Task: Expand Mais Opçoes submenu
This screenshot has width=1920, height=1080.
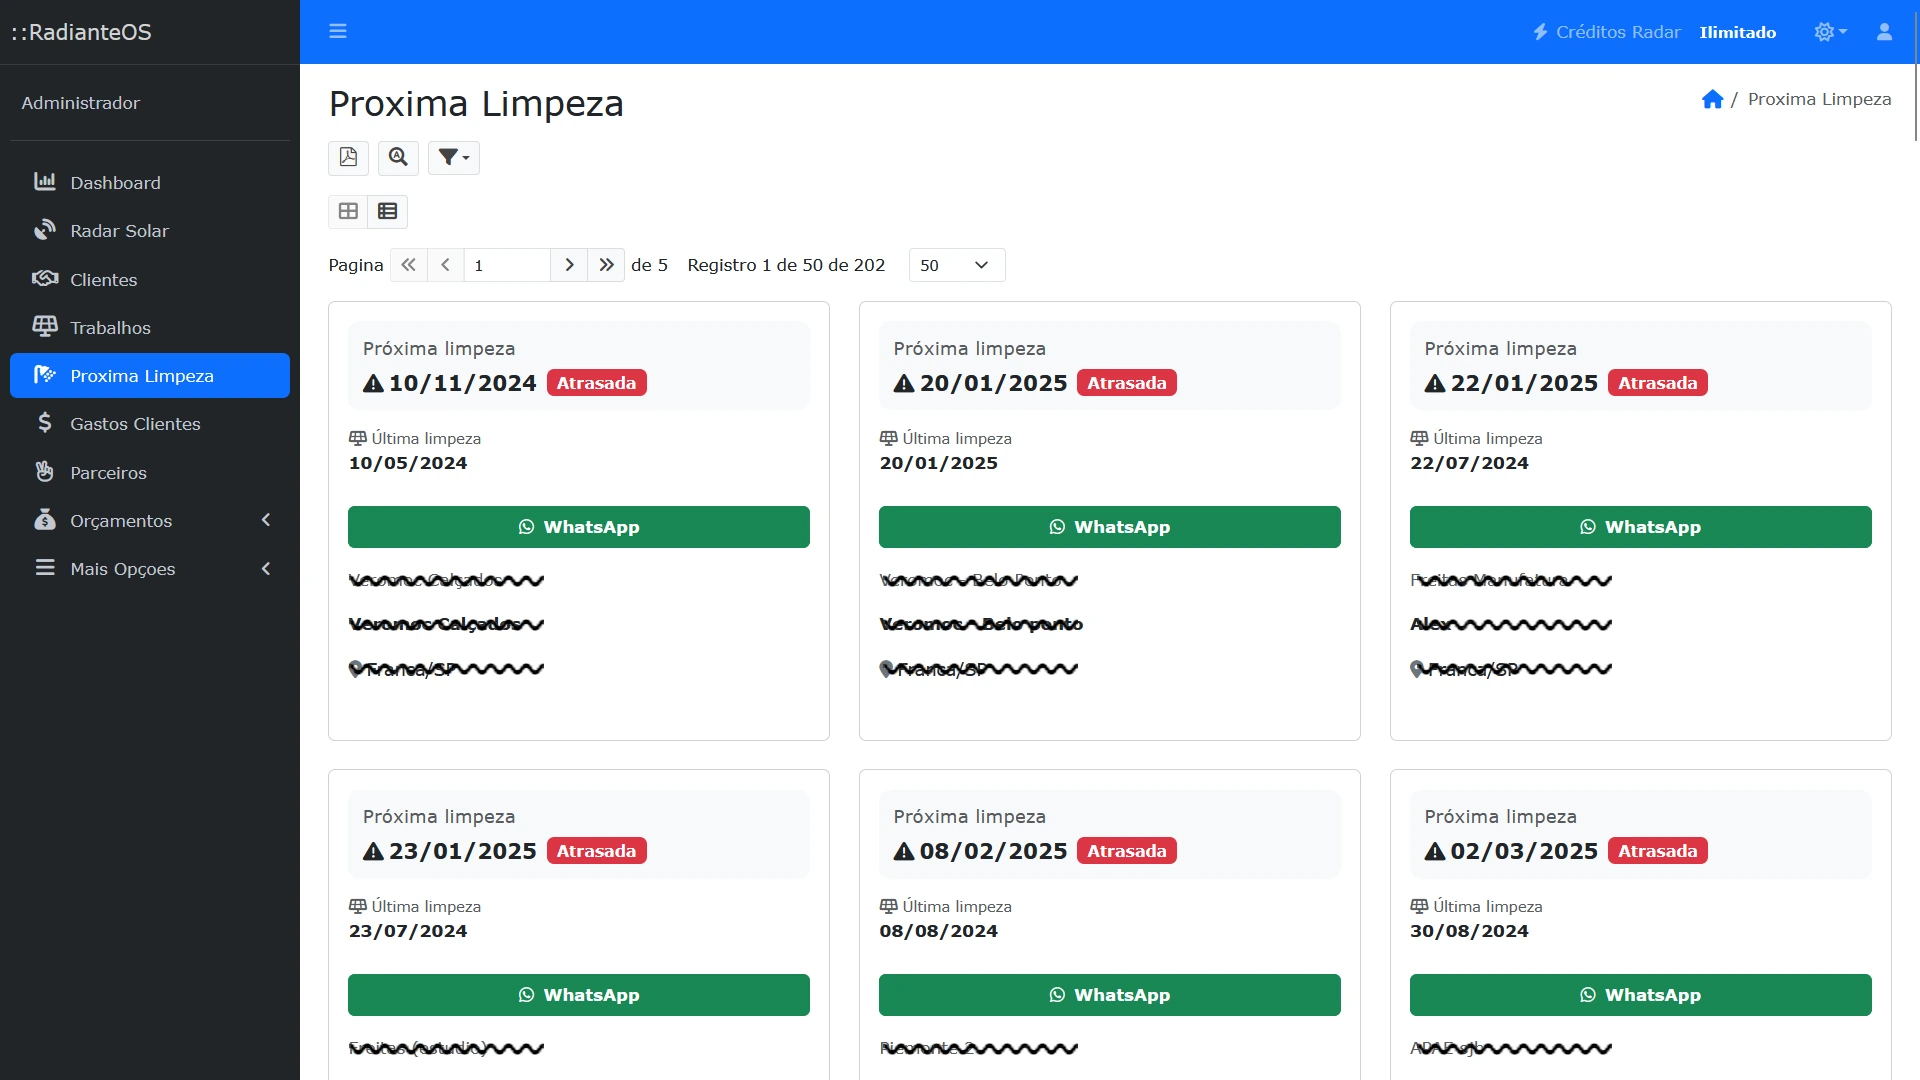Action: tap(150, 568)
